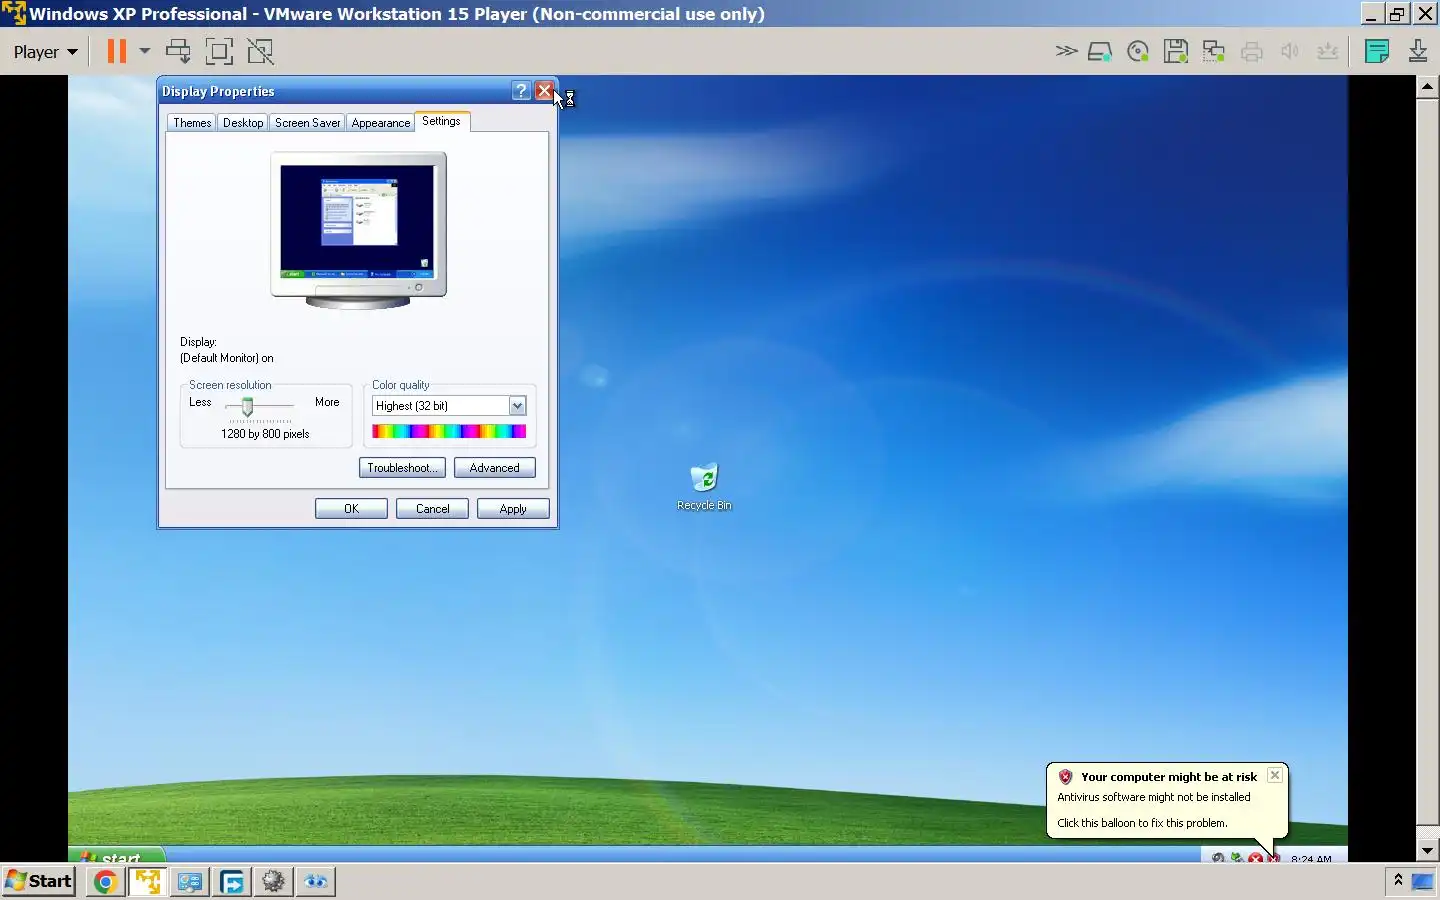
Task: Expand the power options arrow next to pause
Action: [145, 51]
